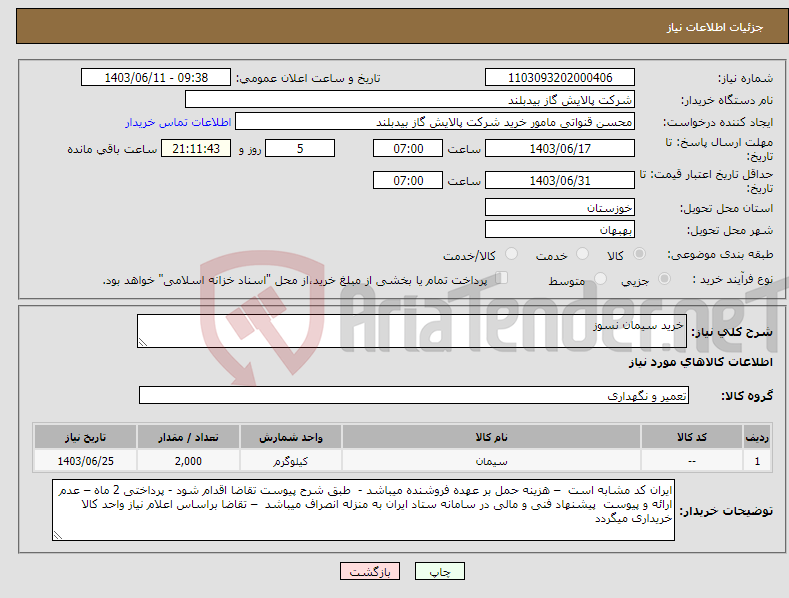789x598 pixels.
Task: Click the اطلاعات کالاهای مورد نیاز section heading
Action: point(700,362)
